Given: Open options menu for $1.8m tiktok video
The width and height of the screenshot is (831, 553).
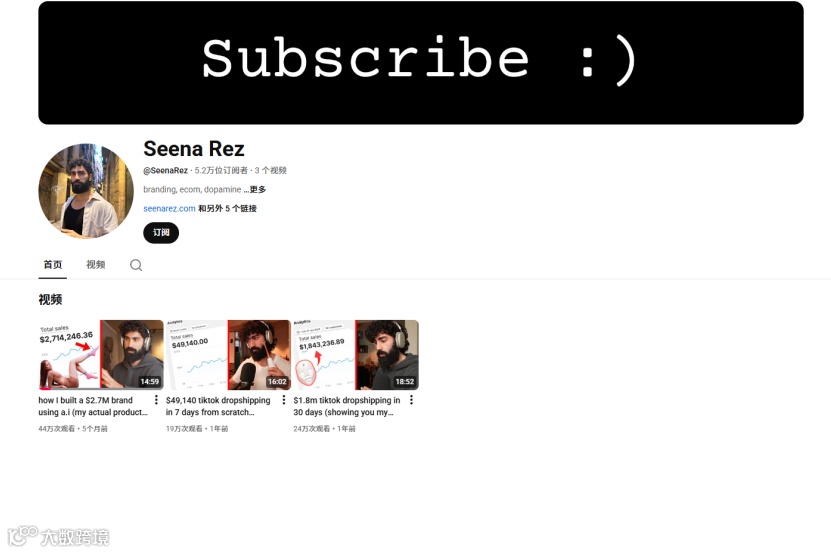Looking at the screenshot, I should pyautogui.click(x=411, y=400).
